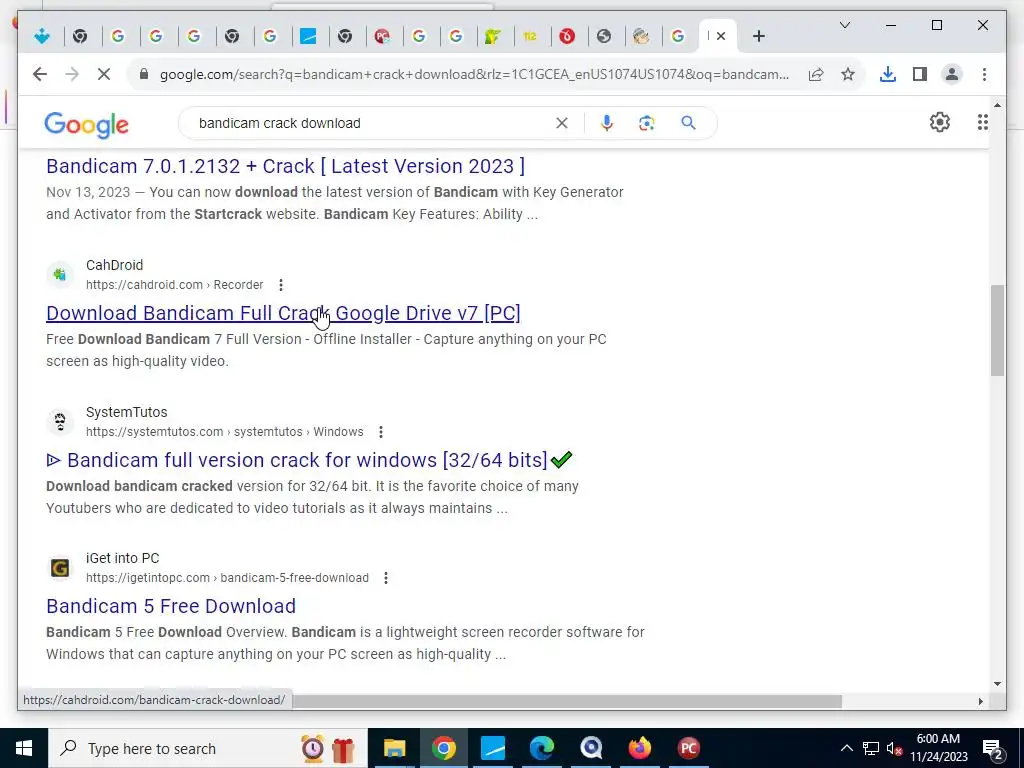Open more options for the CahDroid result

pos(281,285)
